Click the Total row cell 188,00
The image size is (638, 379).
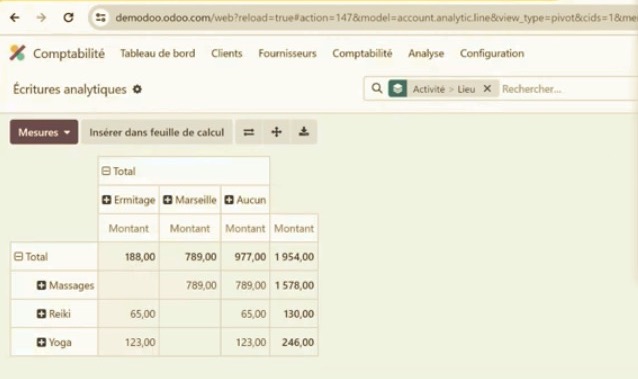(x=129, y=257)
